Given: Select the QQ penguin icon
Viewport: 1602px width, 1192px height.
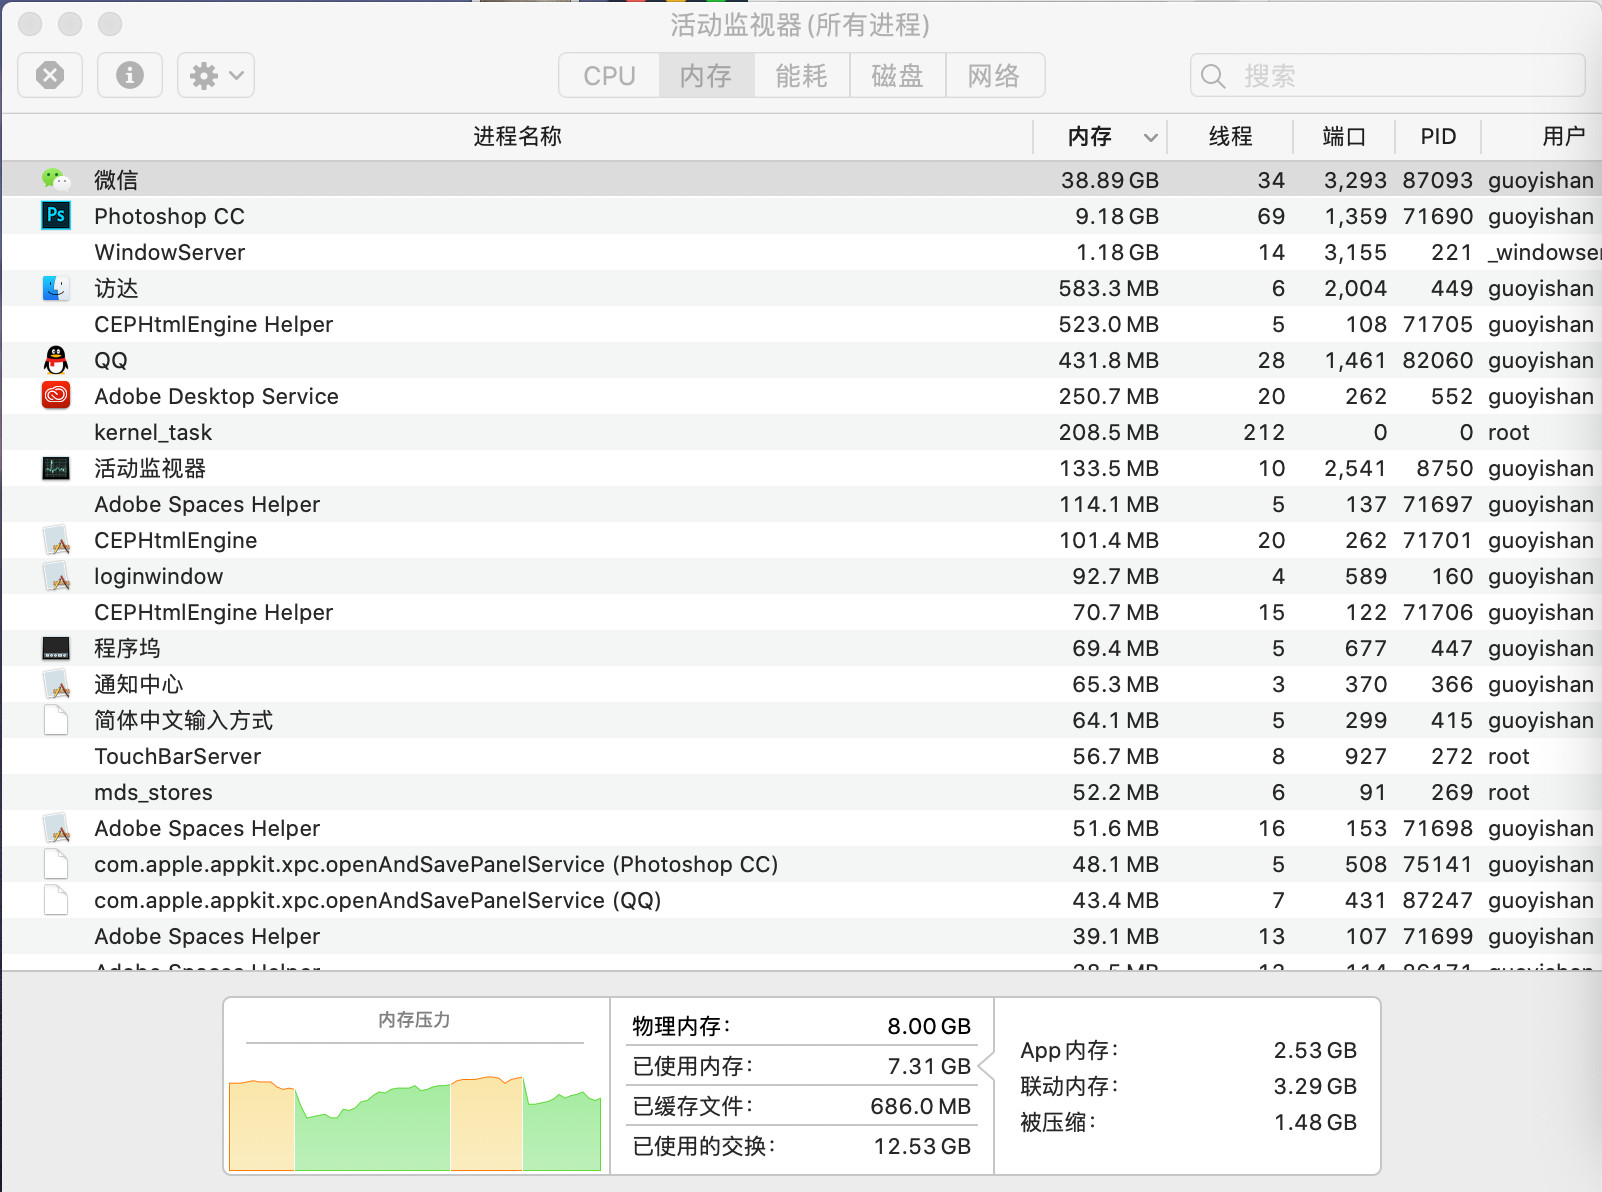Looking at the screenshot, I should click(56, 360).
